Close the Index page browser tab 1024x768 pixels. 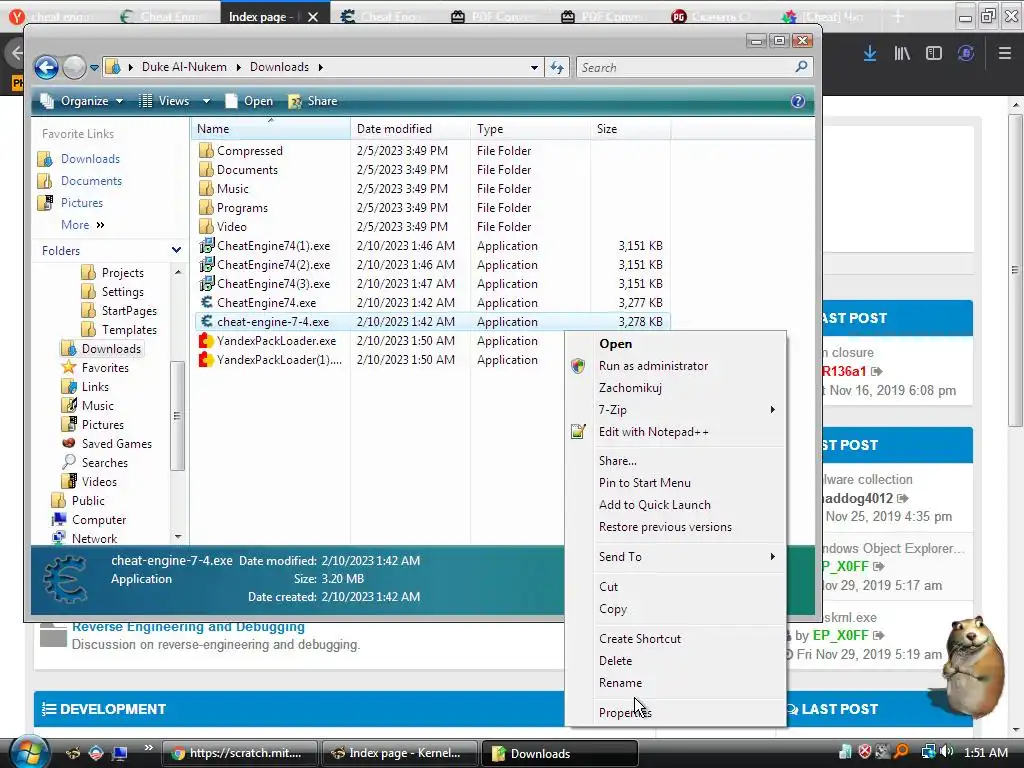(x=313, y=17)
